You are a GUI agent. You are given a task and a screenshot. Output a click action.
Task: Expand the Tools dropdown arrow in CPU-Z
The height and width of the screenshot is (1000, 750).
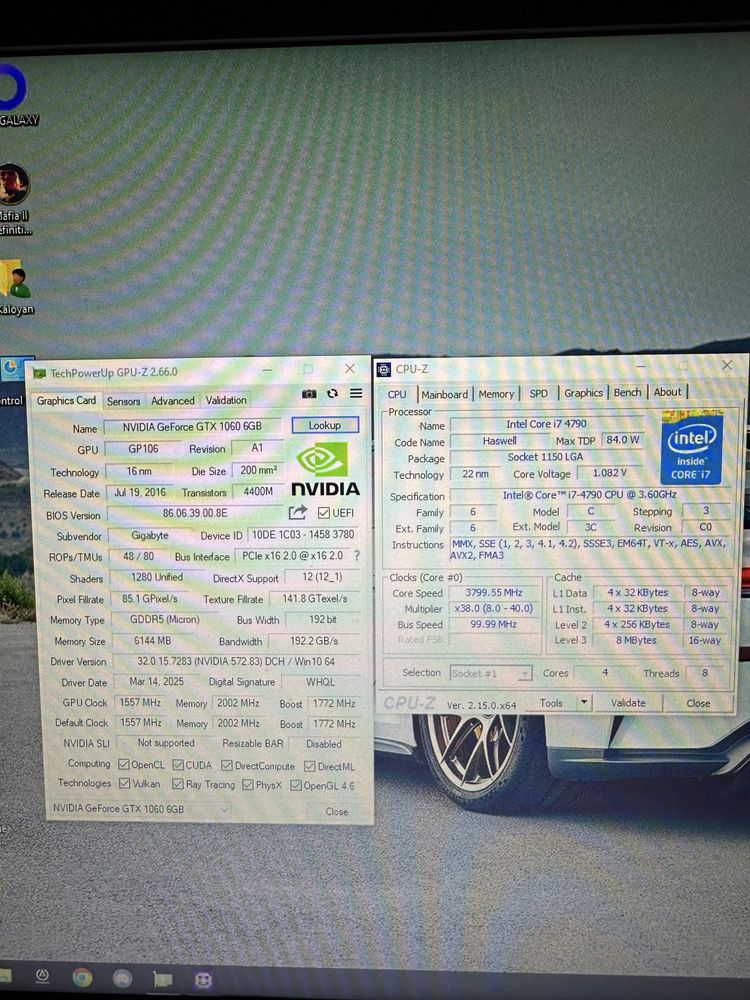584,702
